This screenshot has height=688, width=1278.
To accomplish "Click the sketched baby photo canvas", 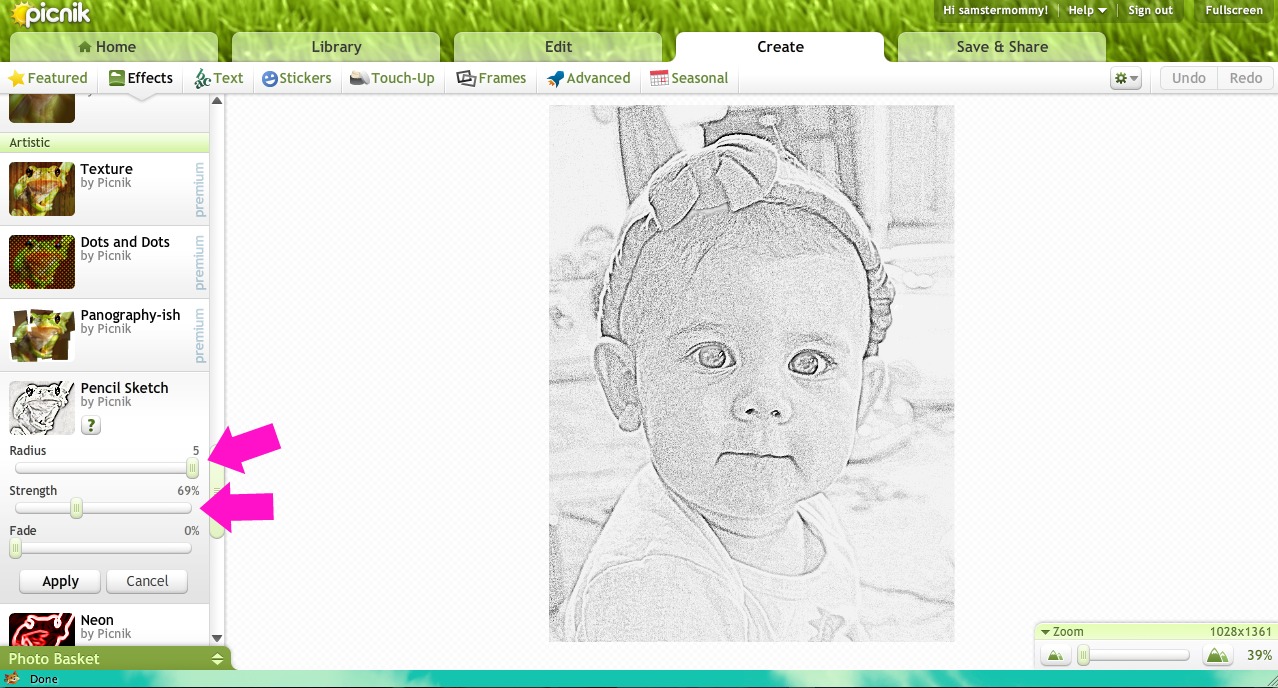I will (x=751, y=373).
